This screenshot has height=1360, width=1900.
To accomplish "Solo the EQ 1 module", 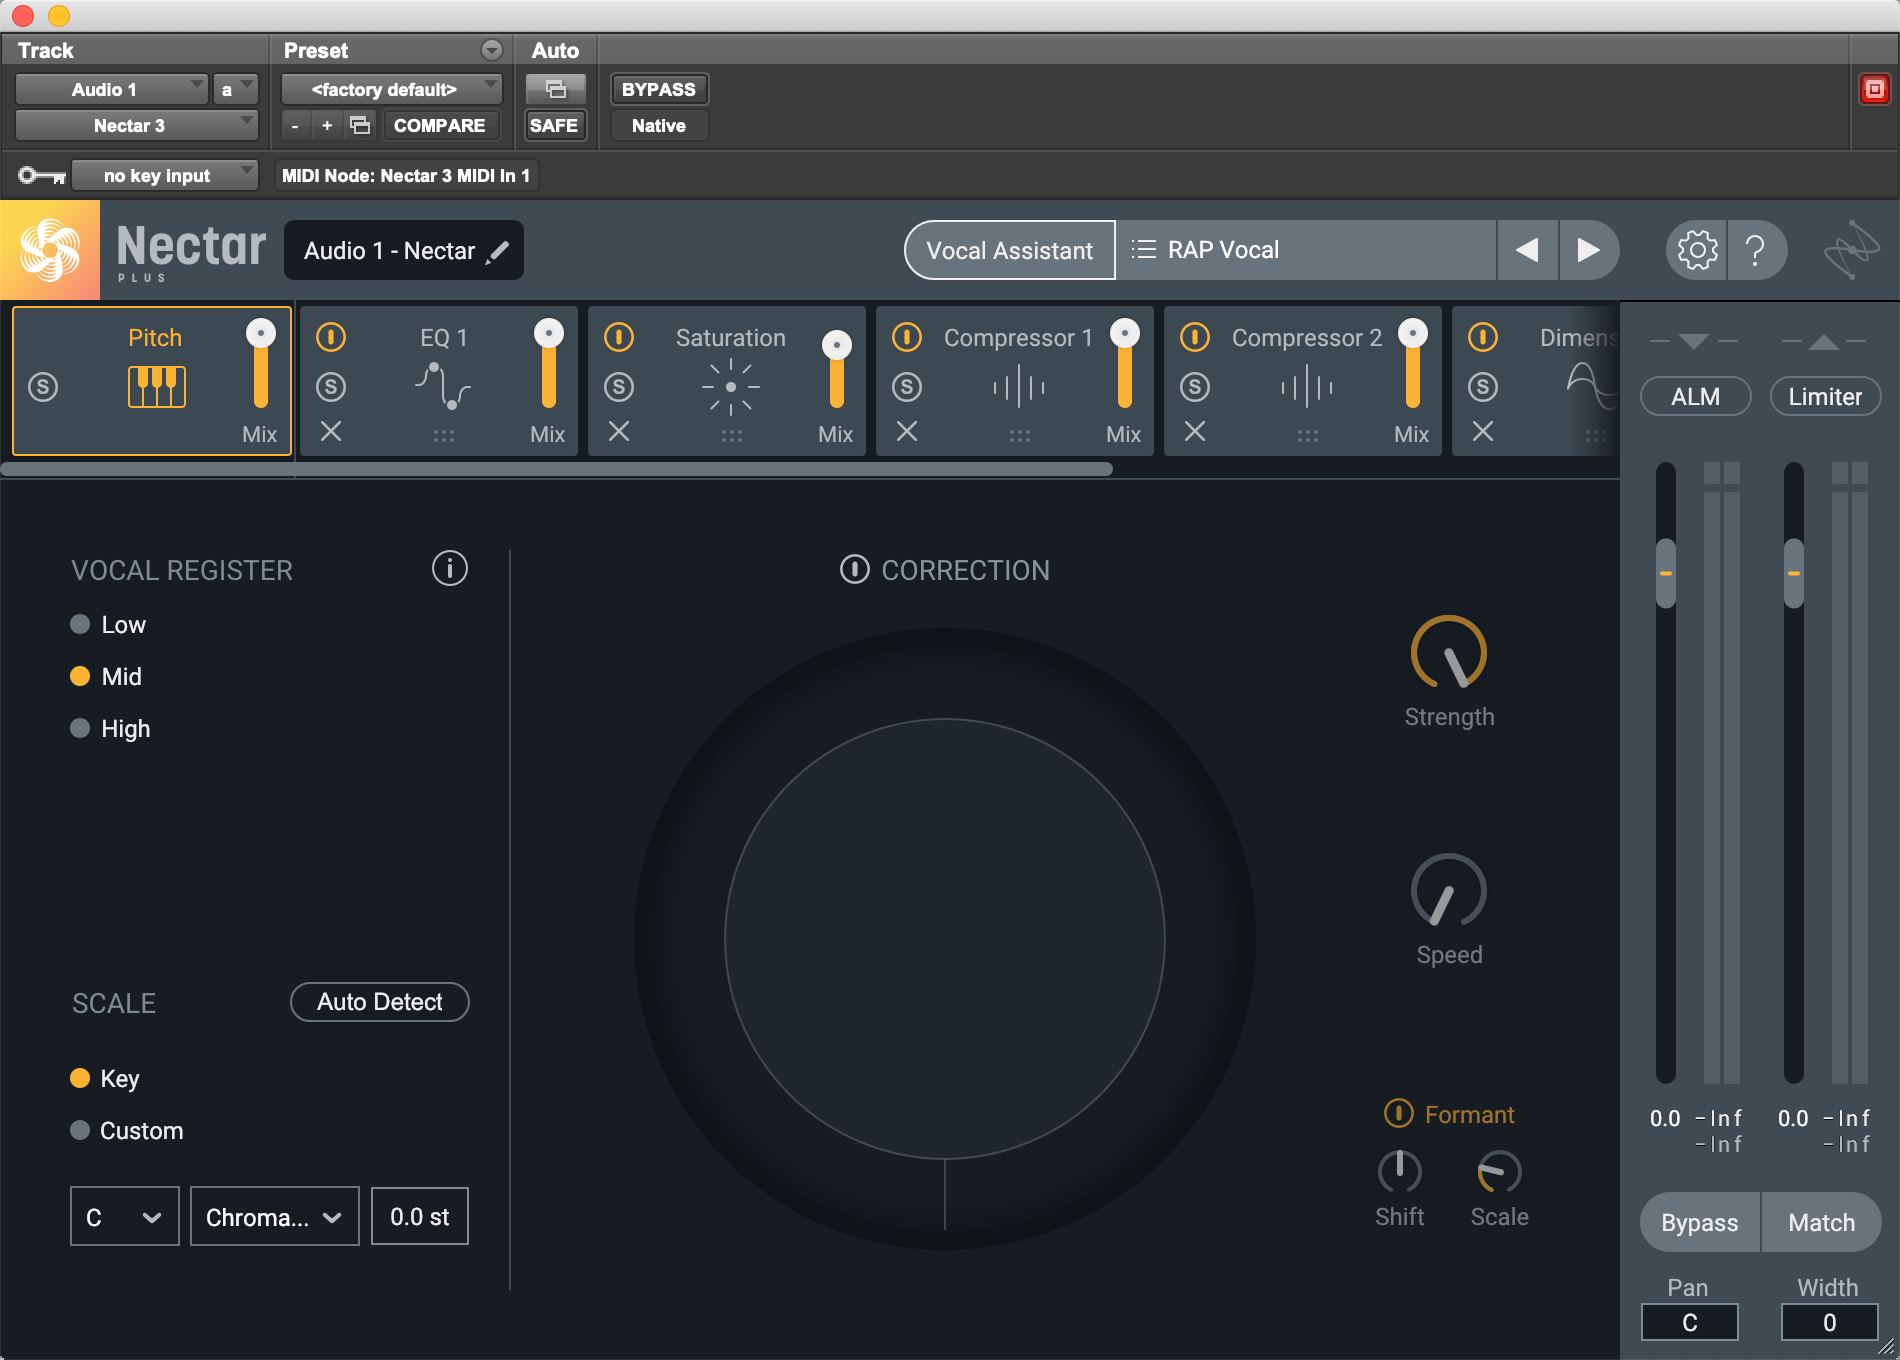I will 331,387.
